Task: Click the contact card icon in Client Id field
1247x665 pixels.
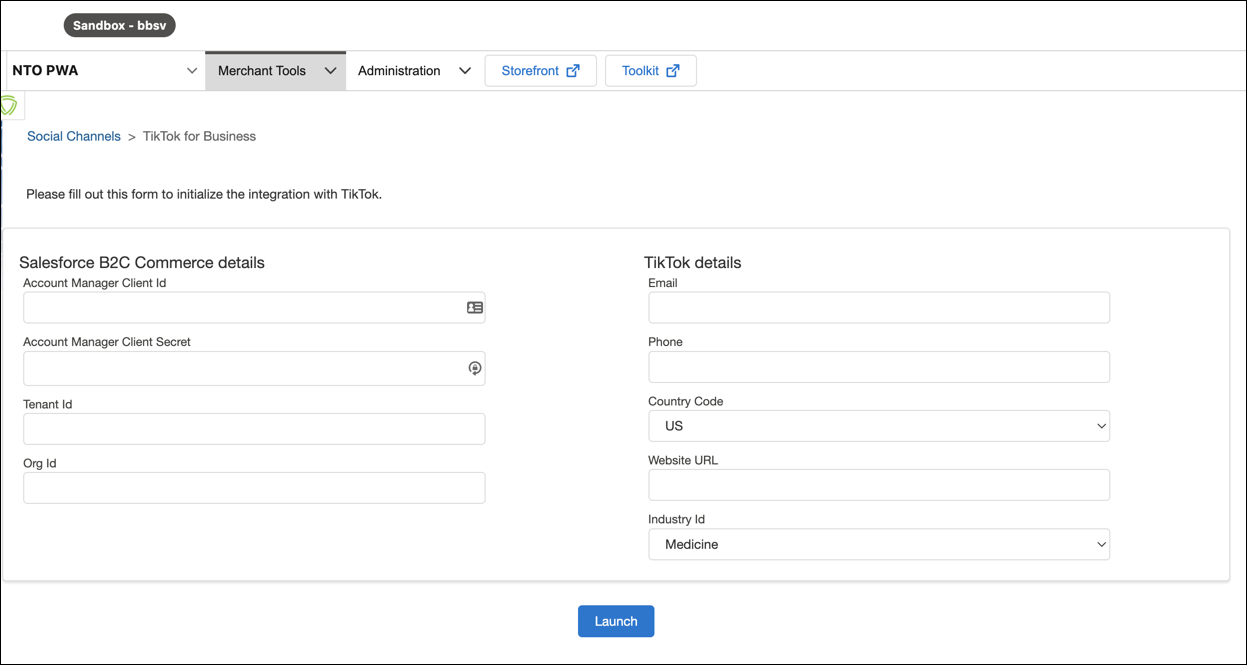Action: (475, 308)
